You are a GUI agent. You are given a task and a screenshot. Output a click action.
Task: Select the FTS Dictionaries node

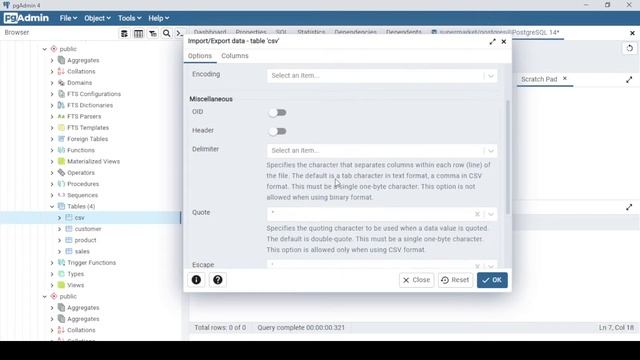[x=90, y=105]
